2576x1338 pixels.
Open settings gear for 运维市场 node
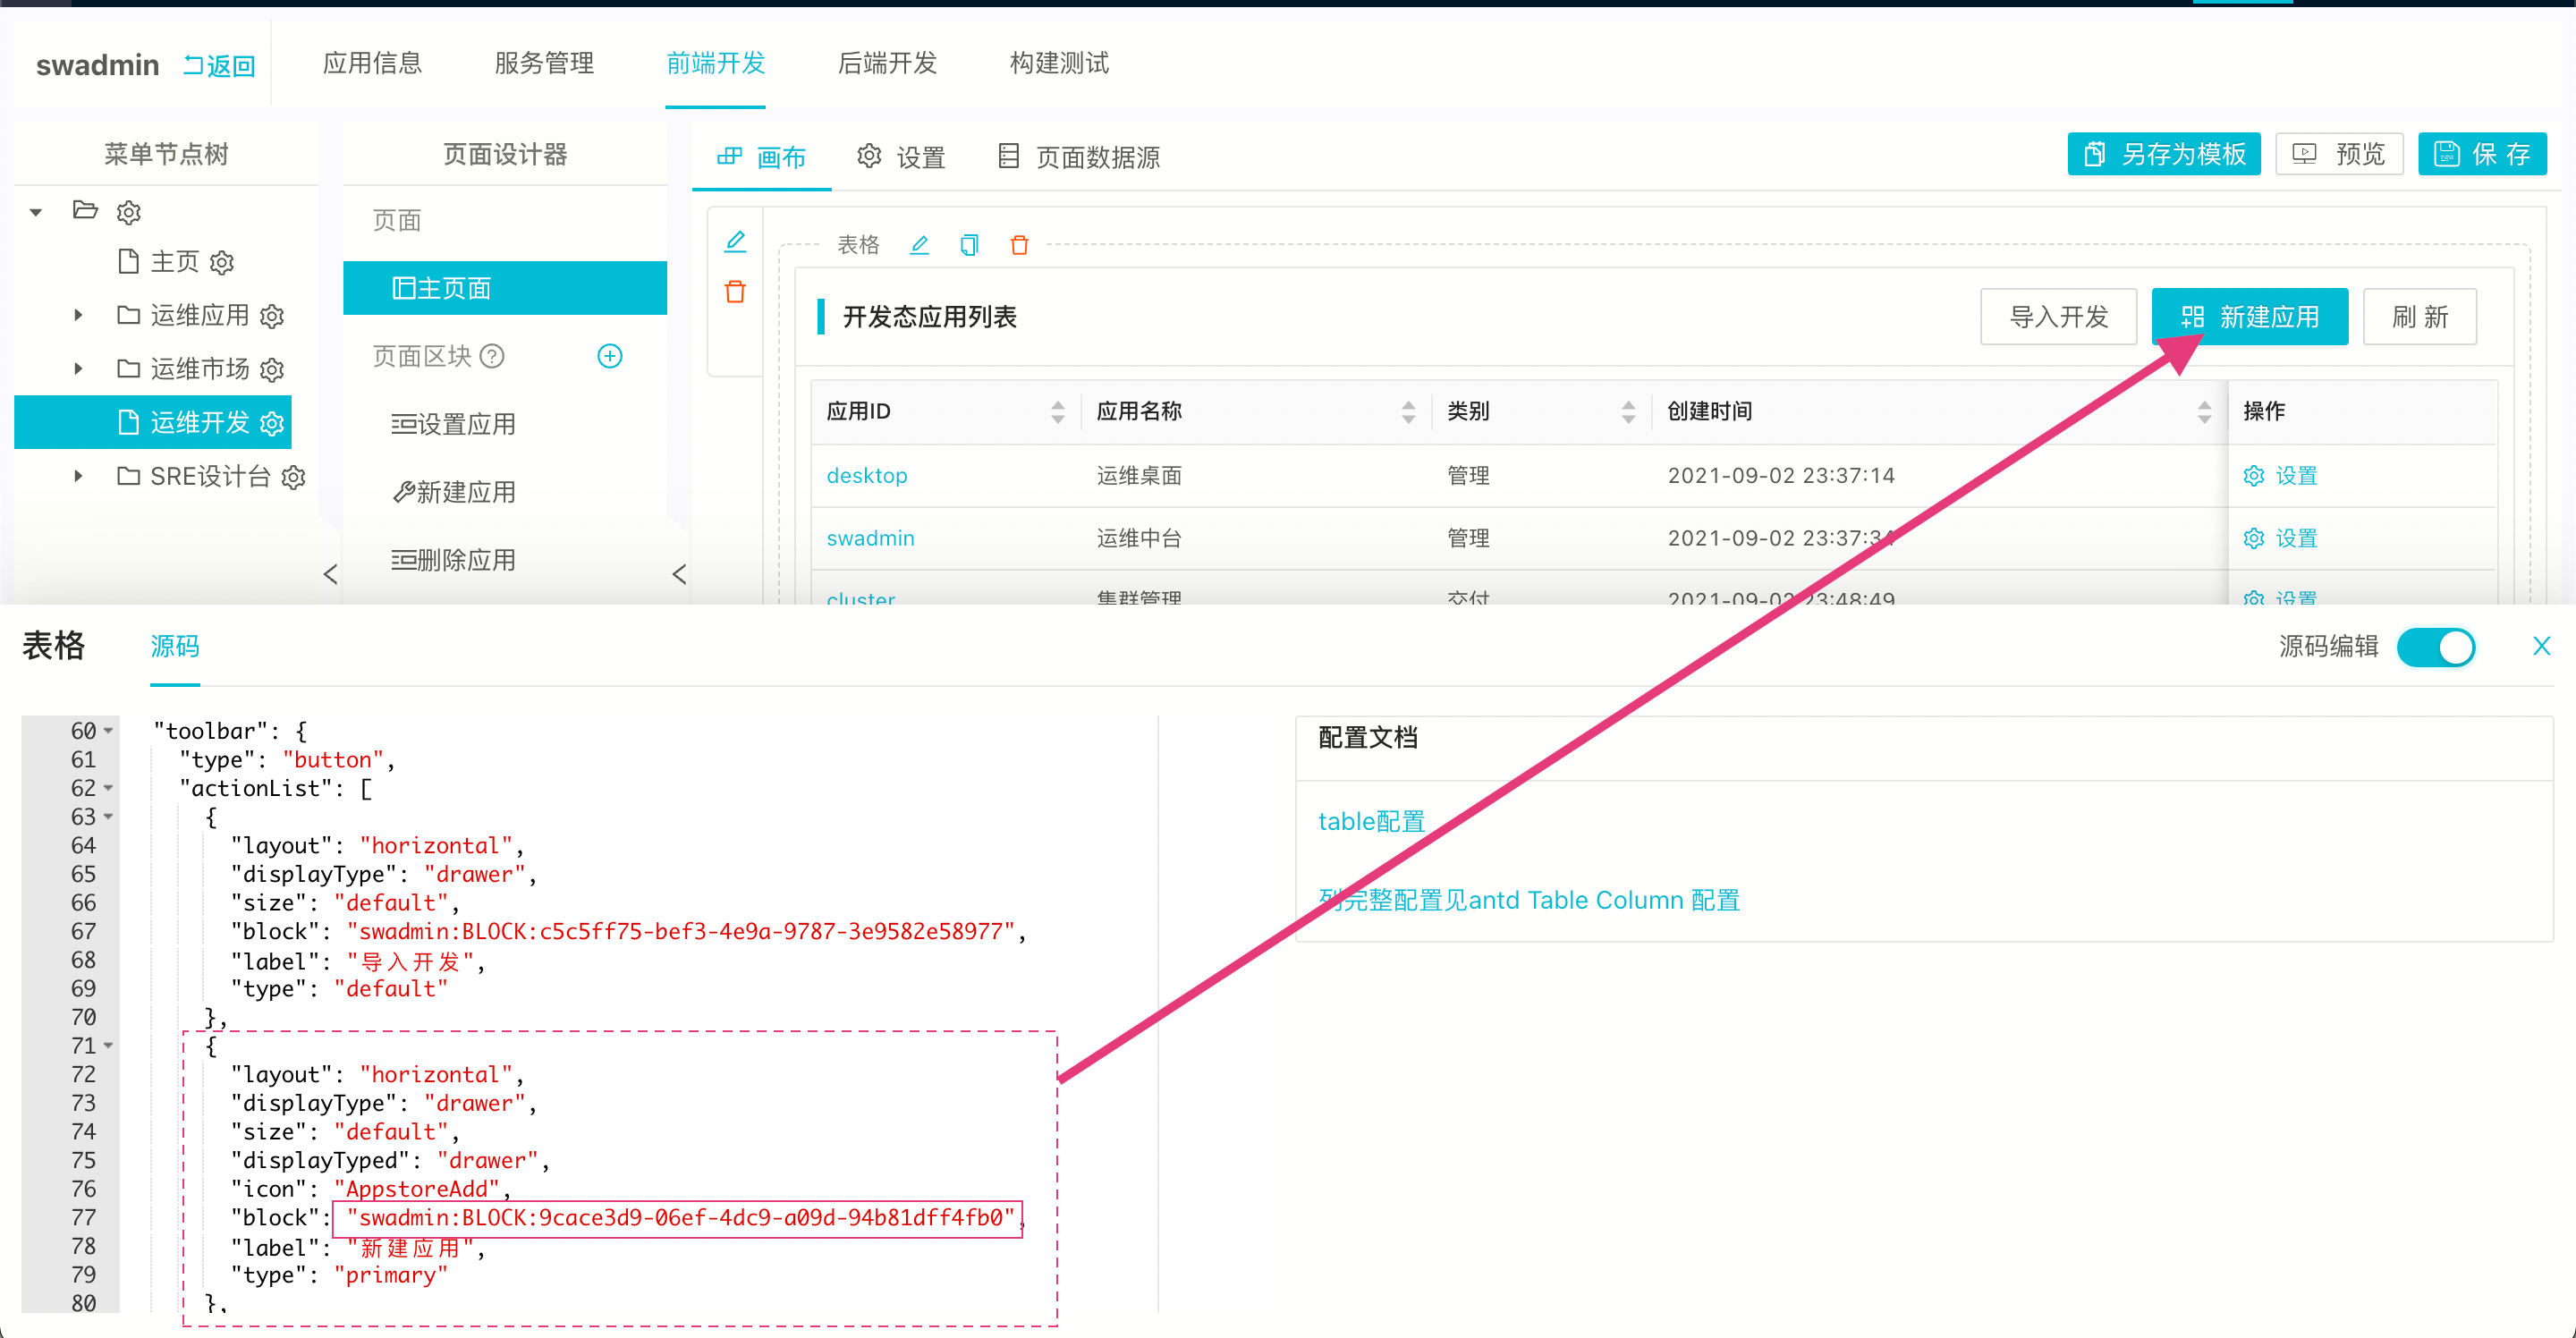pos(272,370)
